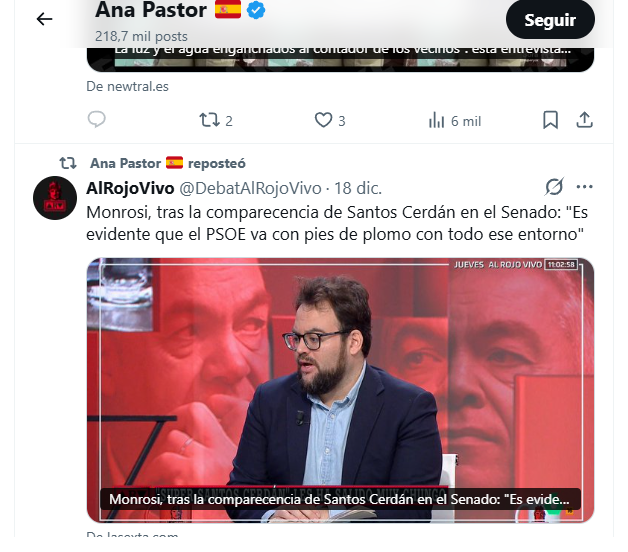Open the Grok slash-circle icon on AlRojoVivo post
The width and height of the screenshot is (628, 552).
click(x=554, y=187)
